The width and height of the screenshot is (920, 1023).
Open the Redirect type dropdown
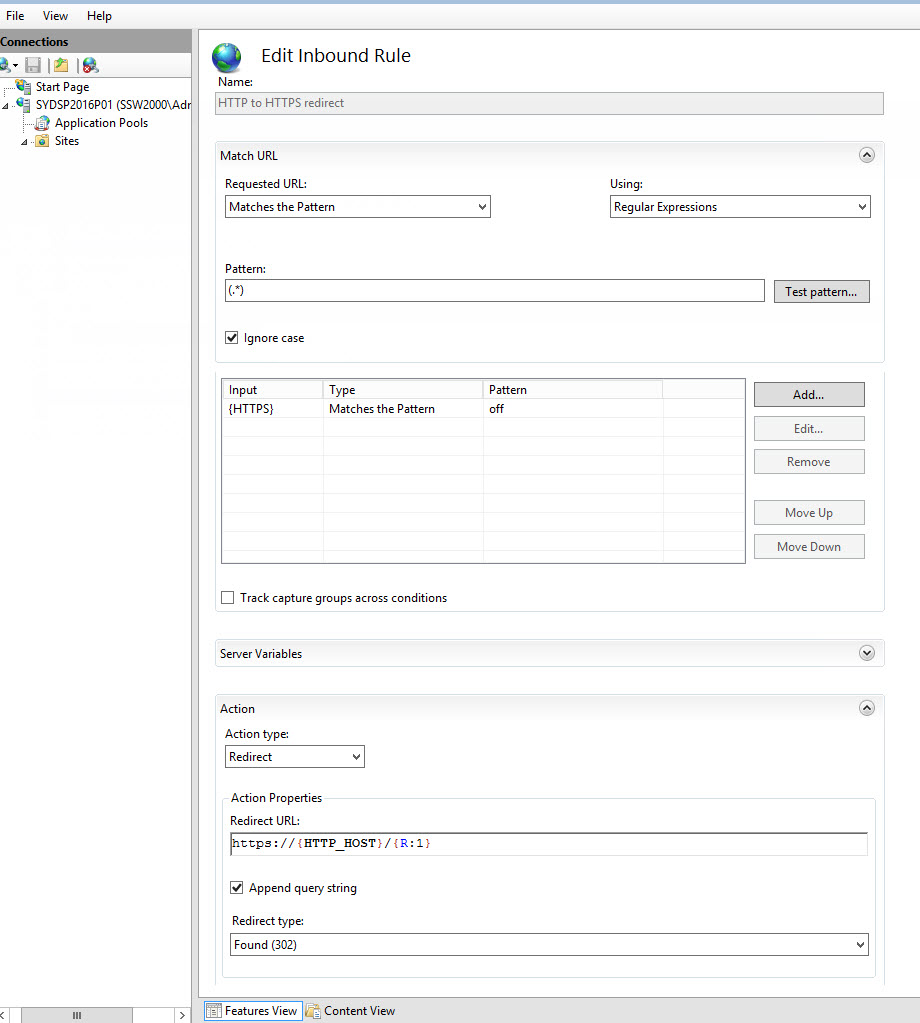548,945
